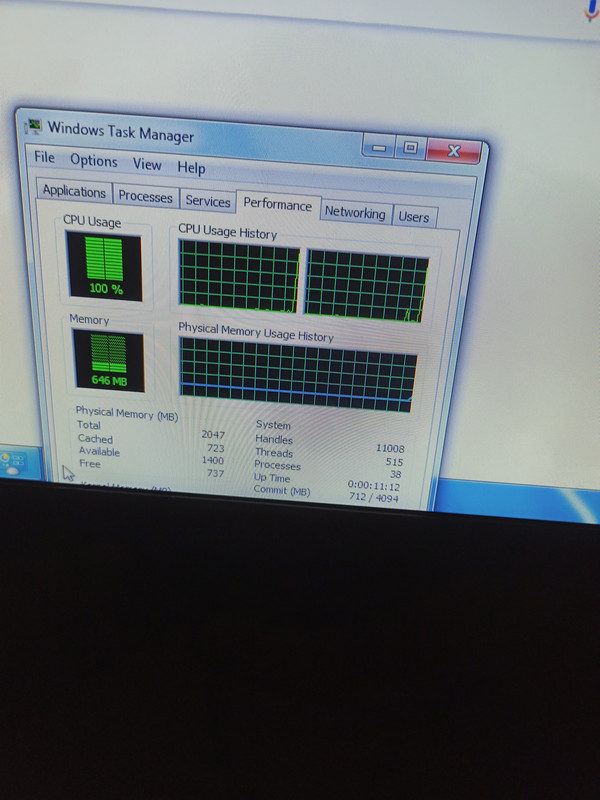Screen dimensions: 600x800
Task: Click the Physical Memory Usage History graph
Action: click(297, 374)
